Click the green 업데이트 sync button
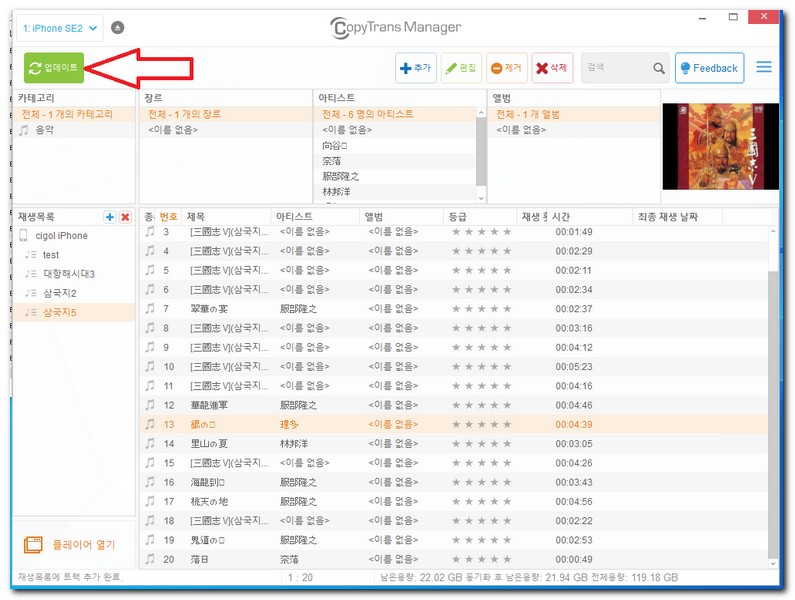795x600 pixels. 54,68
